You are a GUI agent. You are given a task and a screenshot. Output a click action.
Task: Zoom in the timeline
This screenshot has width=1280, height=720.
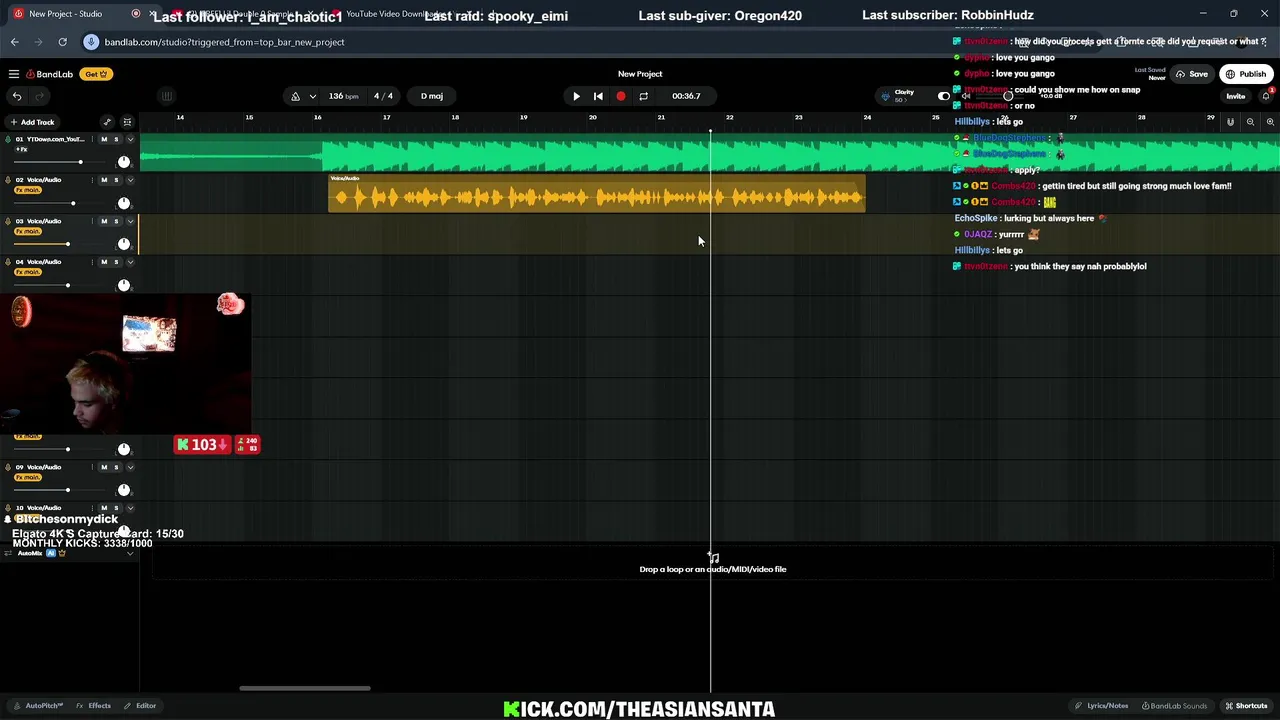click(x=1270, y=122)
